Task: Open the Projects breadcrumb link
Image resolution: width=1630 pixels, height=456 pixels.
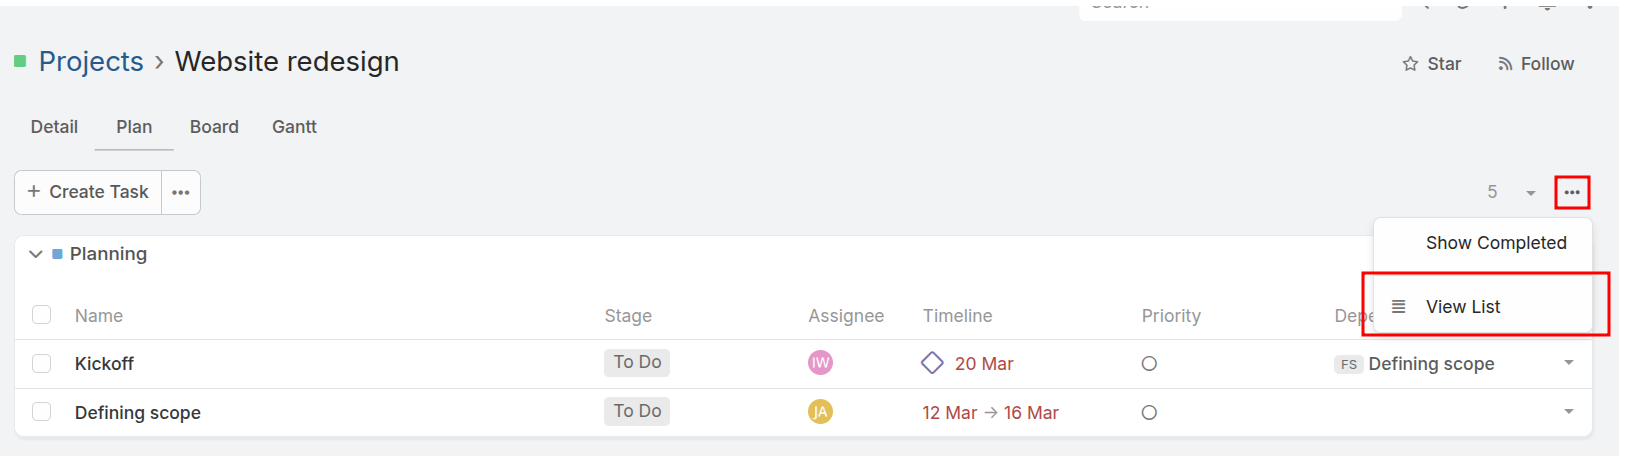Action: 91,62
